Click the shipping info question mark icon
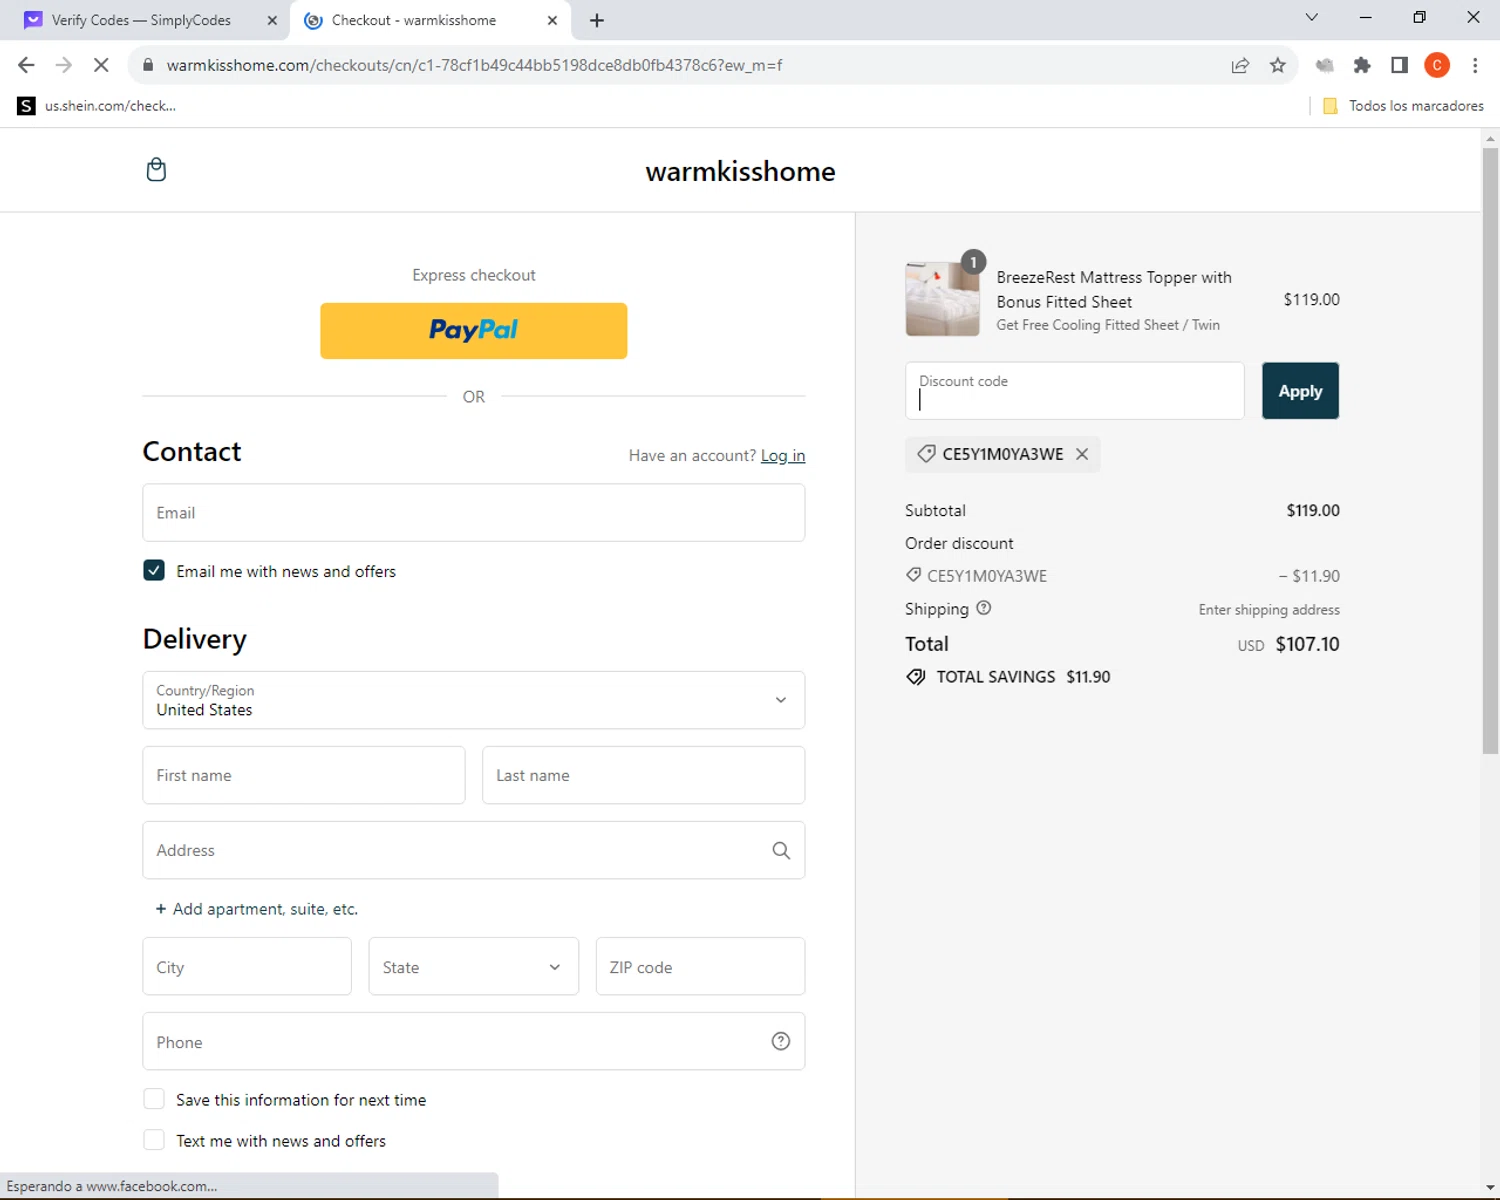 [984, 608]
